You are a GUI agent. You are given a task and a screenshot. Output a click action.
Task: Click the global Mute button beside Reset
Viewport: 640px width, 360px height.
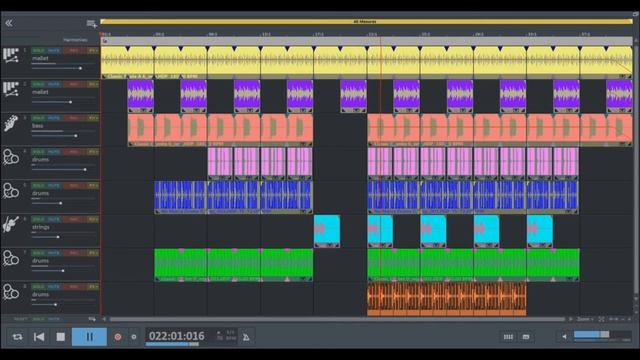click(x=53, y=319)
